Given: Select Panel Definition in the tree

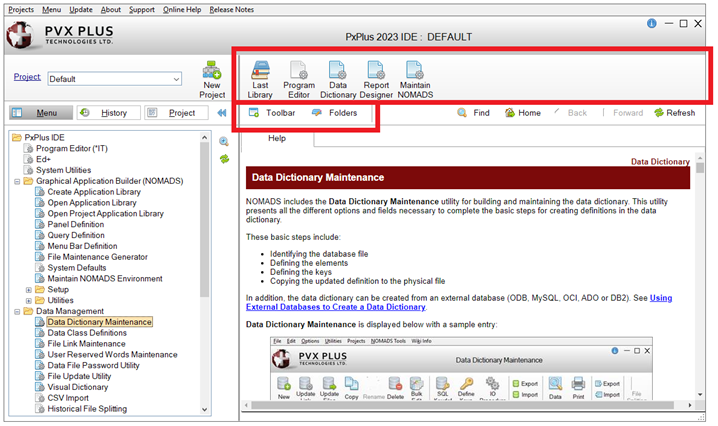Looking at the screenshot, I should coord(82,224).
